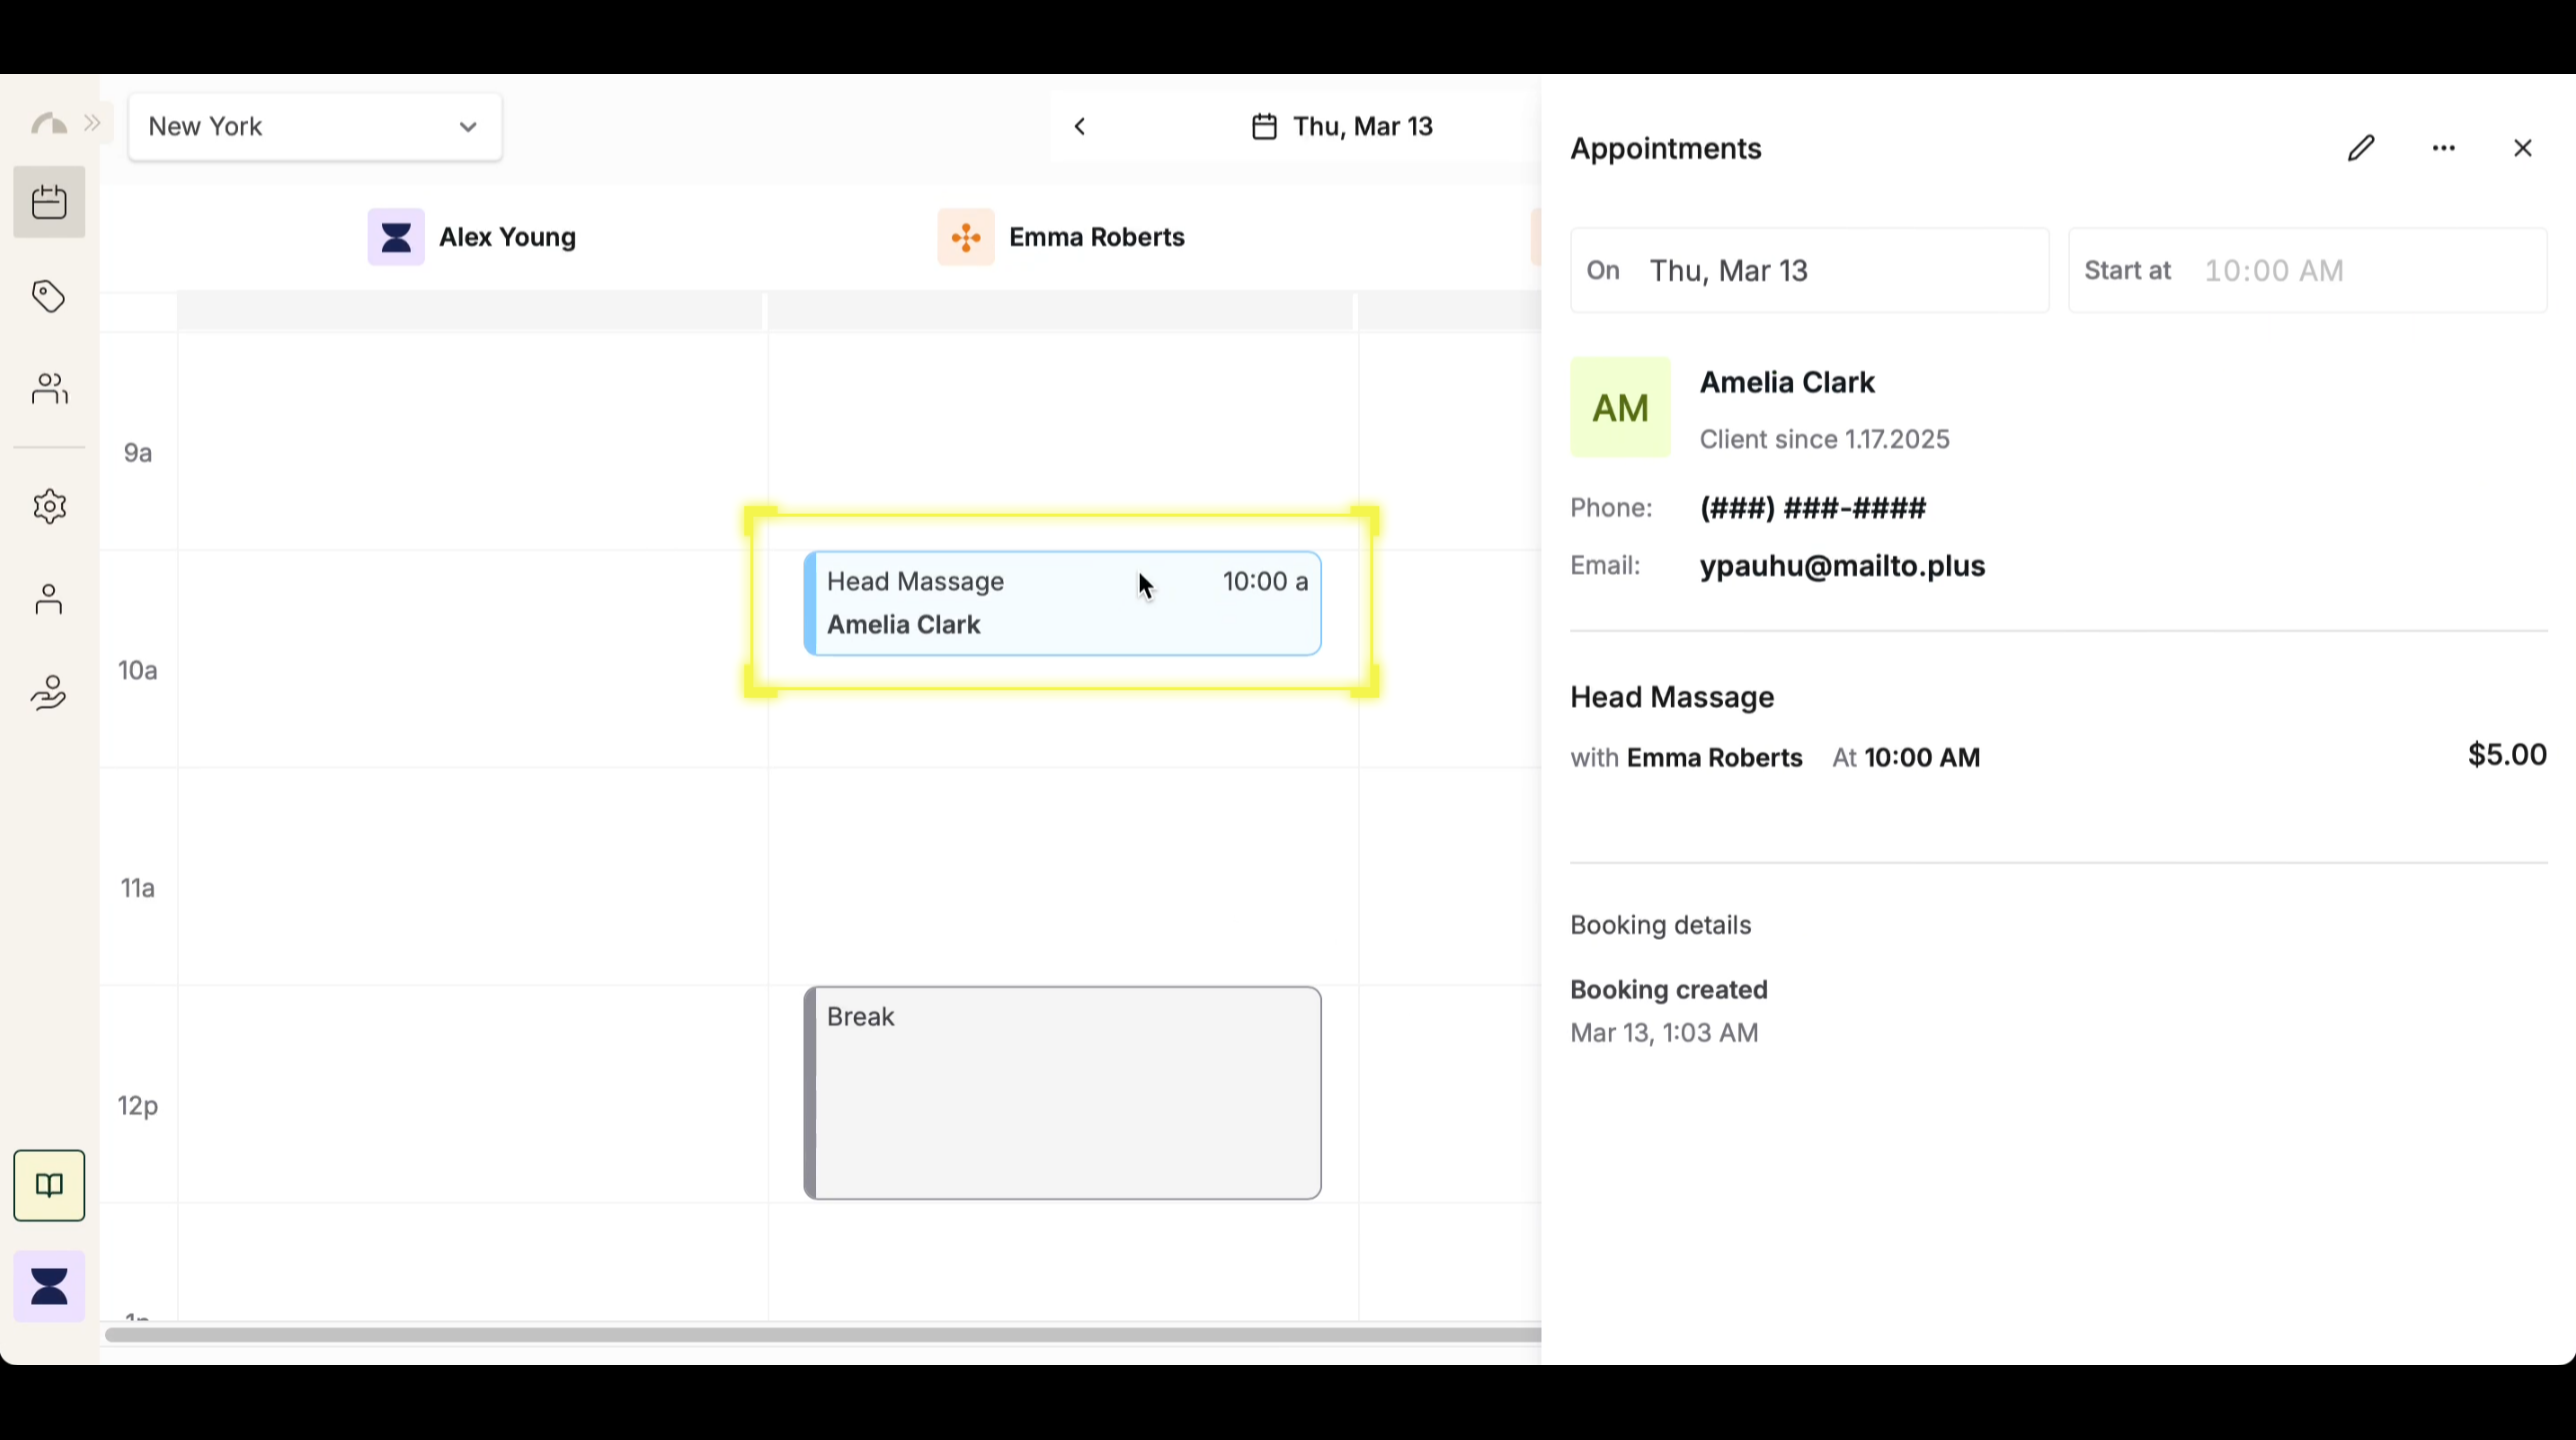The image size is (2576, 1440).
Task: Open the book guide icon
Action: 49,1185
